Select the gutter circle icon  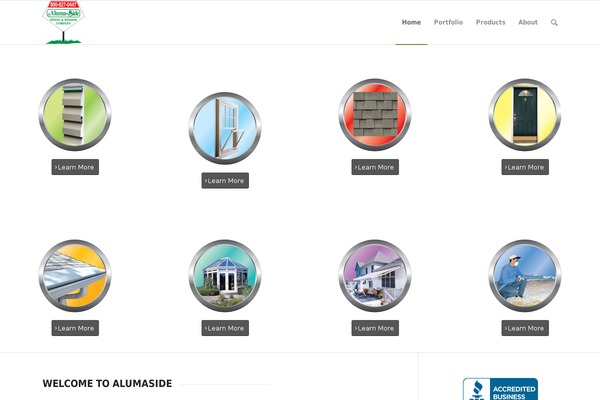point(75,276)
